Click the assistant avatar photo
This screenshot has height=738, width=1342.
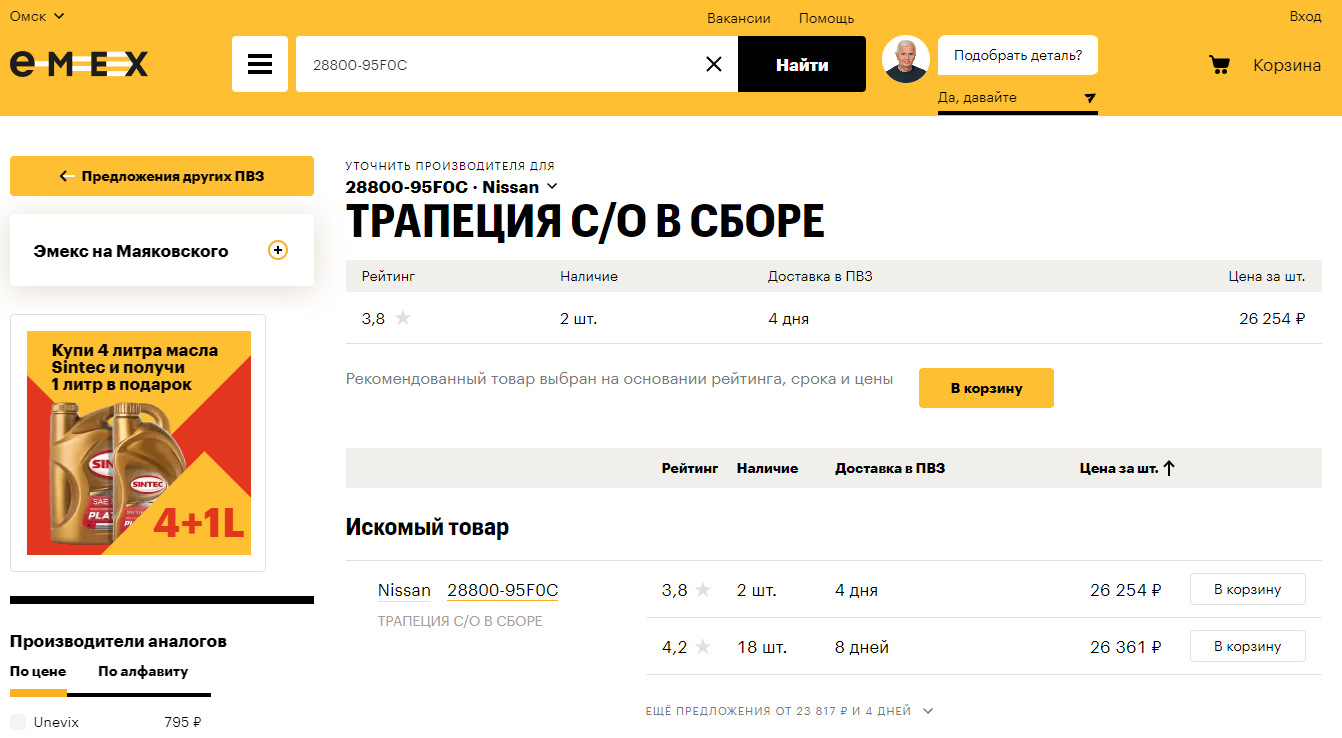tap(906, 60)
